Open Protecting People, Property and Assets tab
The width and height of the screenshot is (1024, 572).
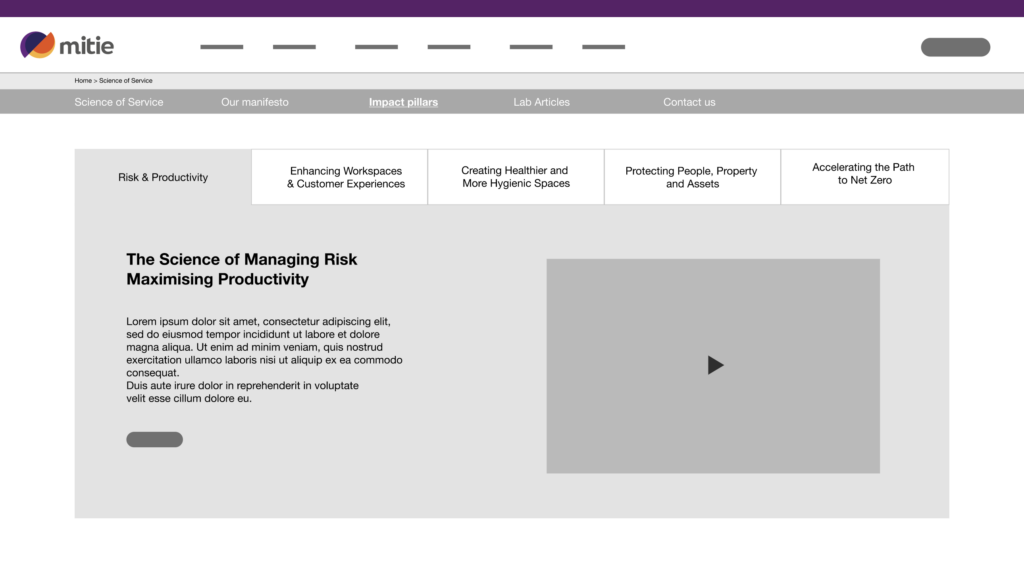click(x=692, y=177)
